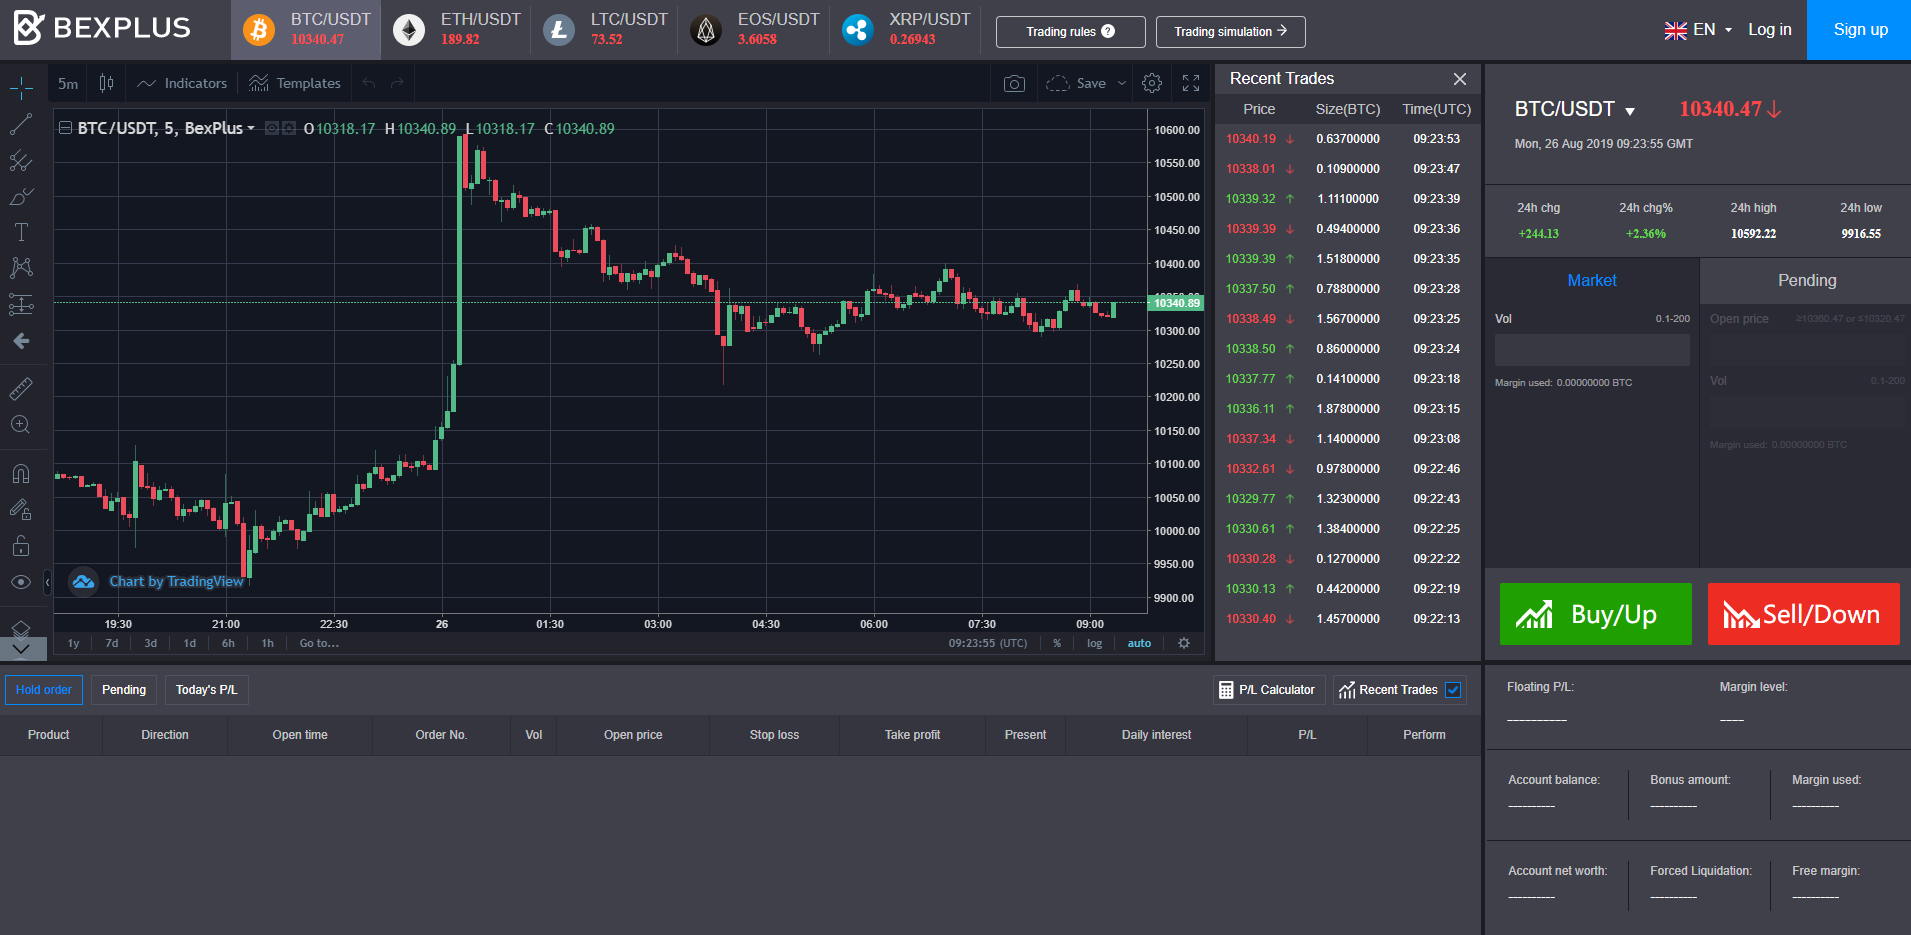Toggle auto scale on chart
The width and height of the screenshot is (1911, 935).
tap(1139, 643)
